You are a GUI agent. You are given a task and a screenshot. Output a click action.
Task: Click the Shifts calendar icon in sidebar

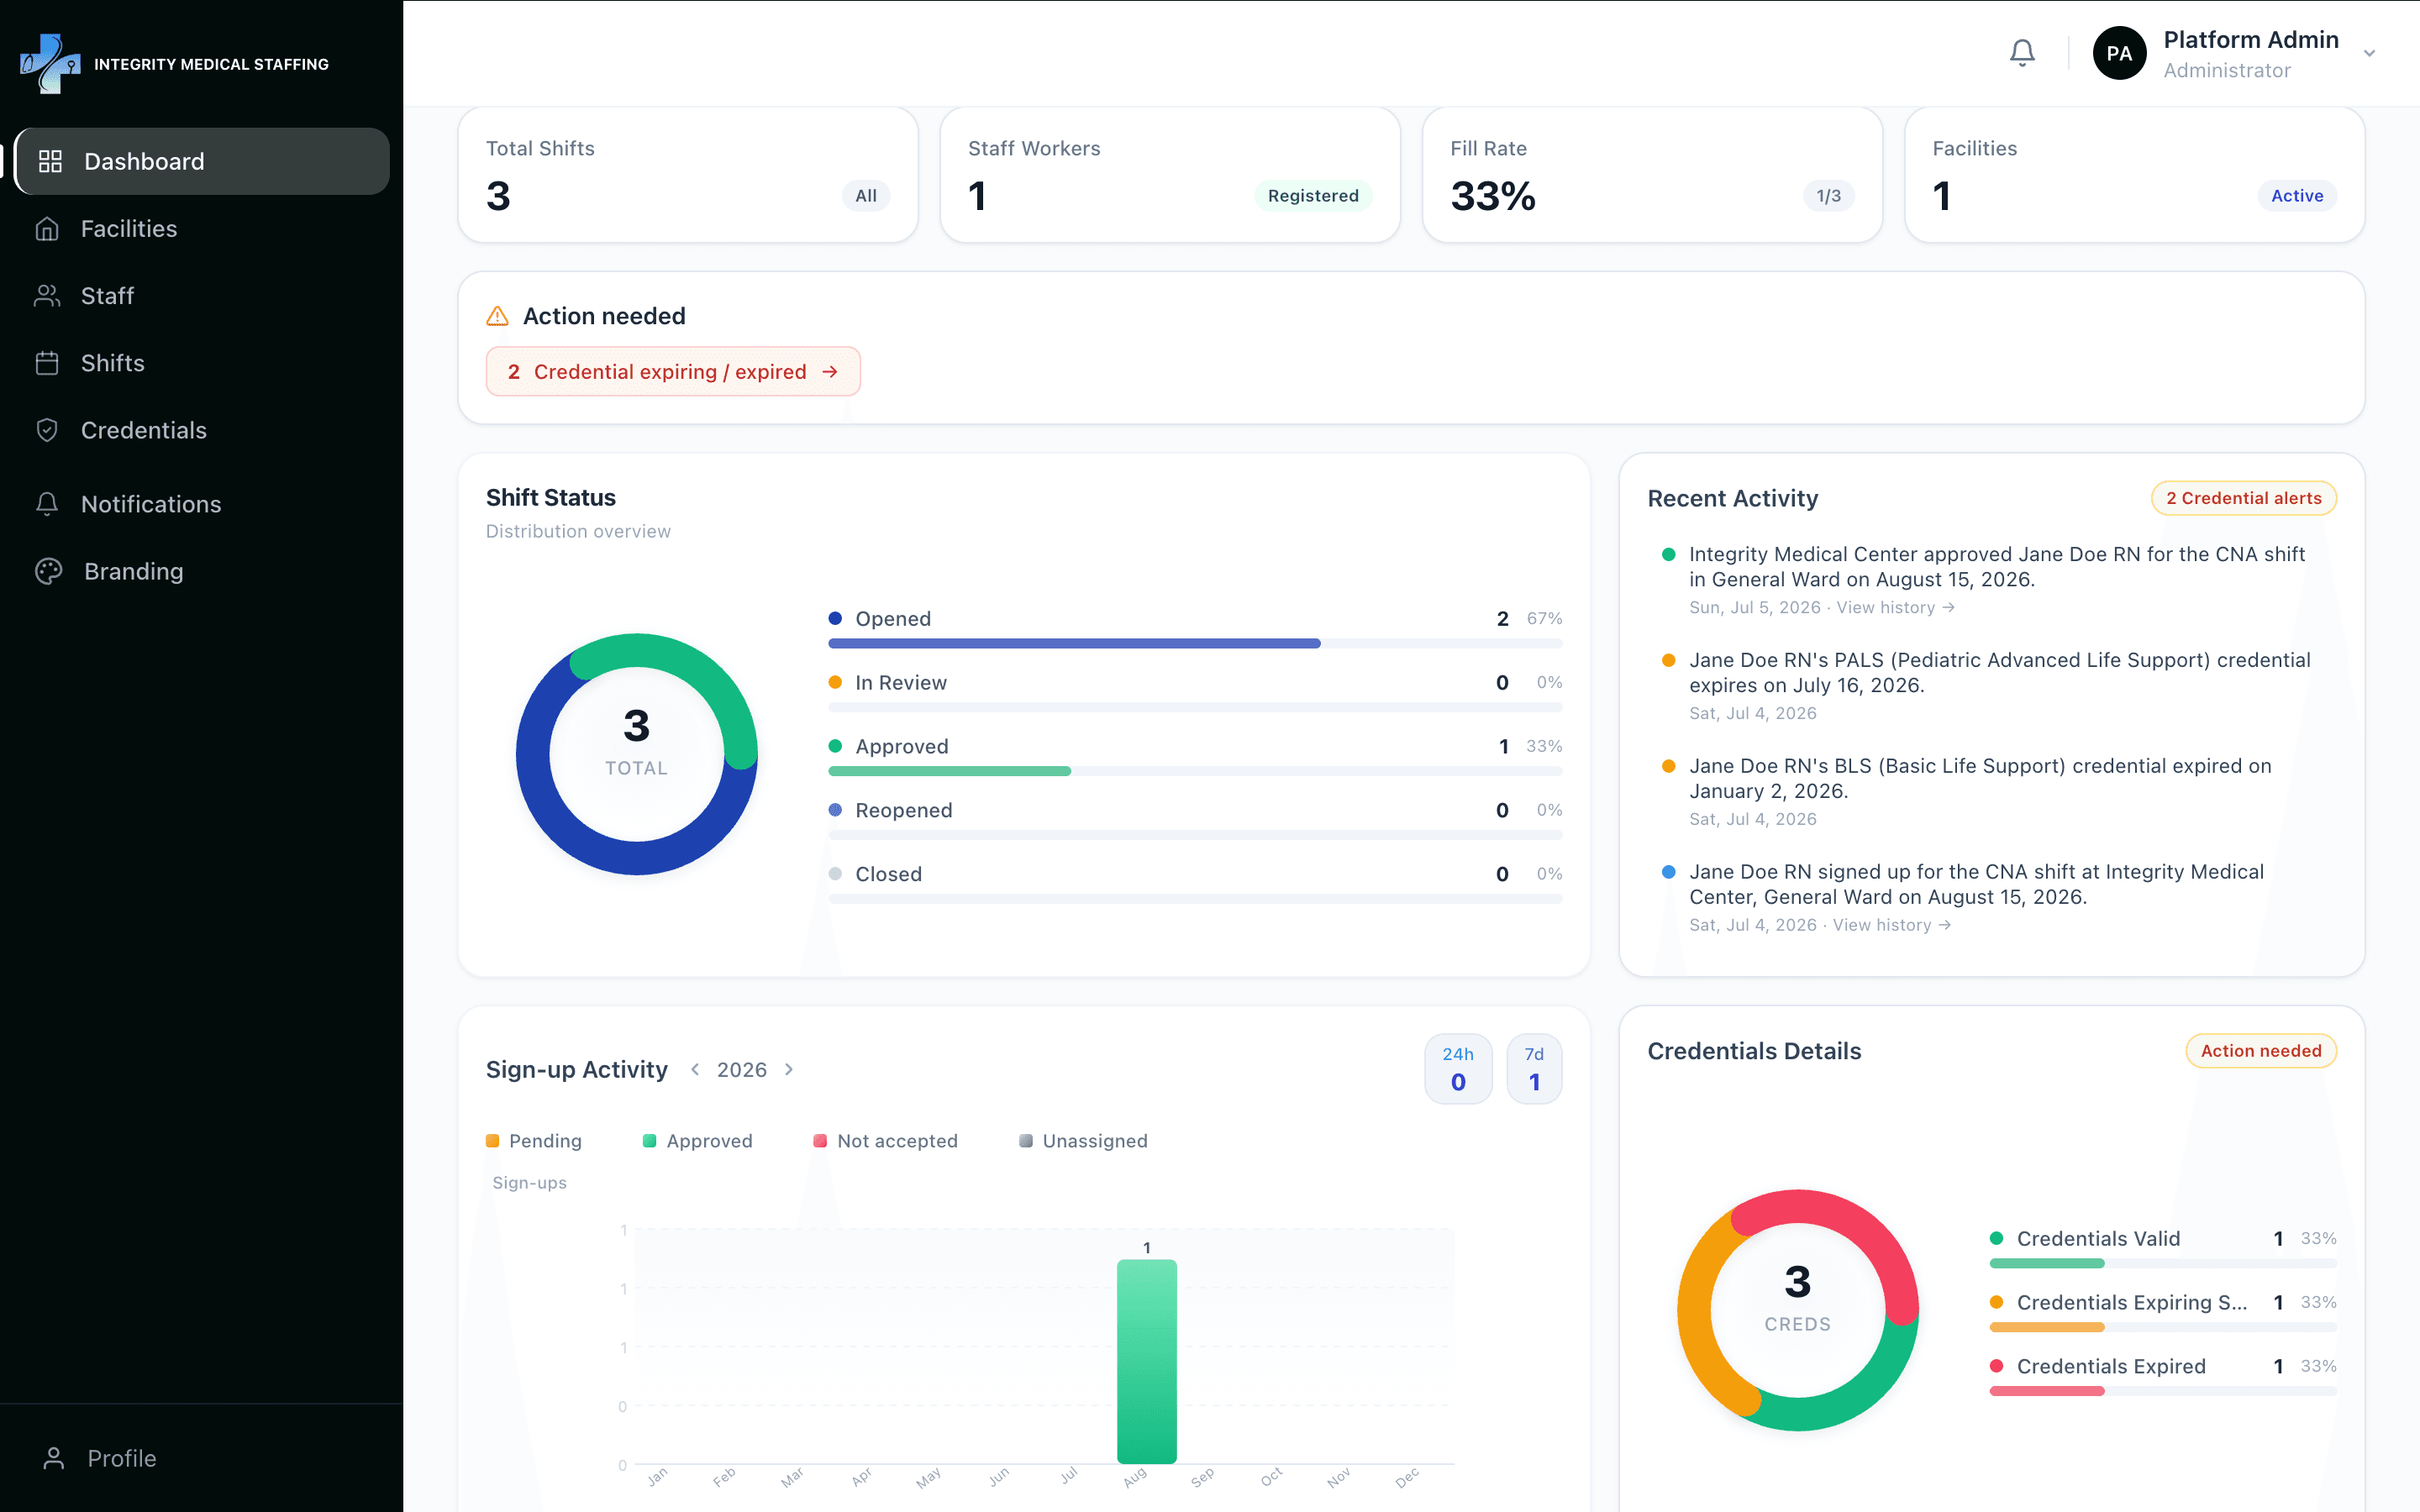coord(47,363)
